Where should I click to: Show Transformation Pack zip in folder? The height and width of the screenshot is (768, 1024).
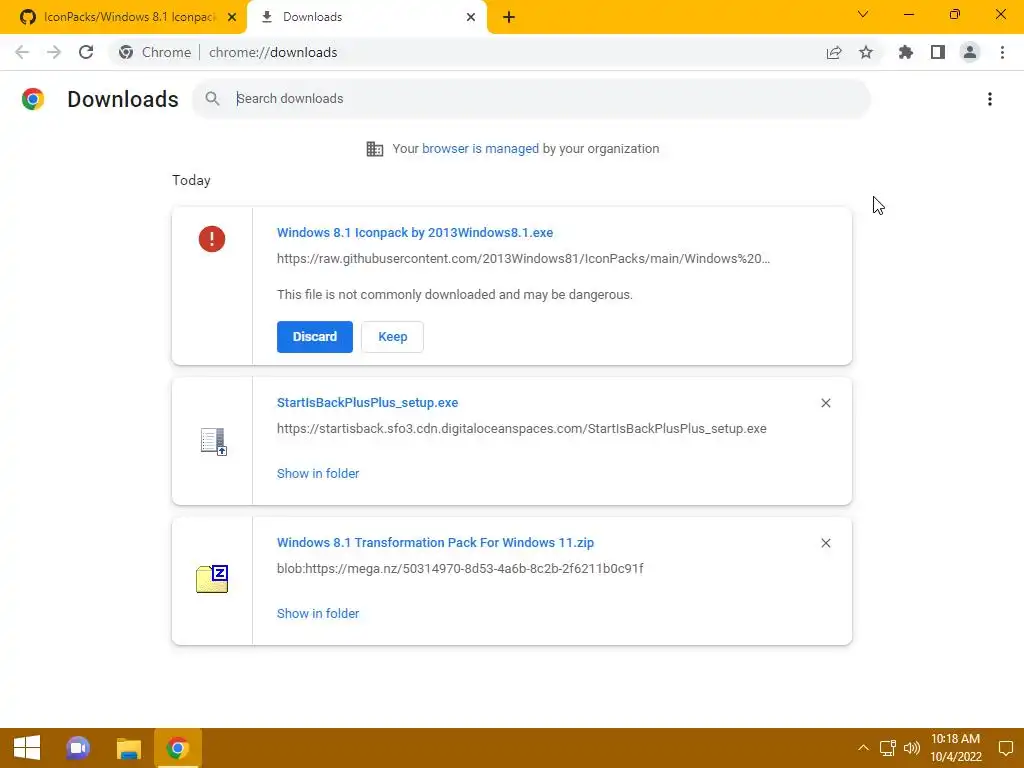[x=318, y=614]
